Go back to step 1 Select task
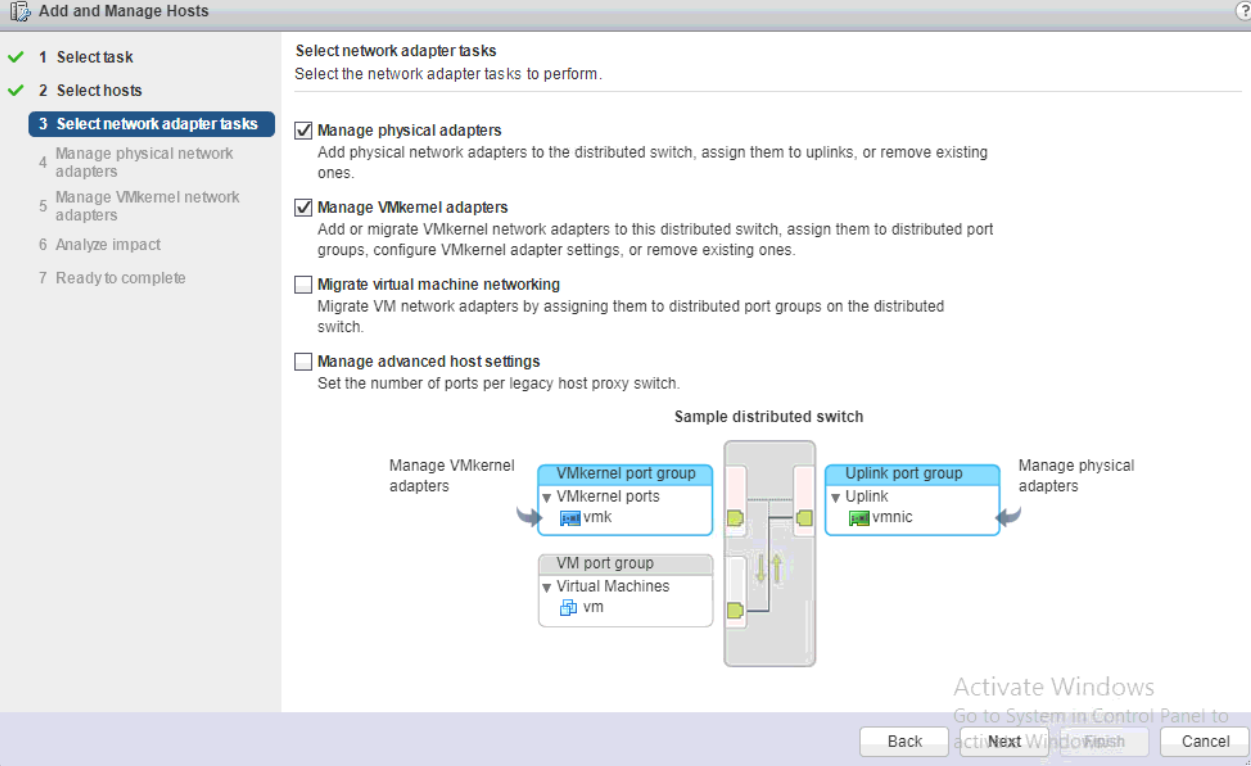The image size is (1251, 766). (x=94, y=57)
